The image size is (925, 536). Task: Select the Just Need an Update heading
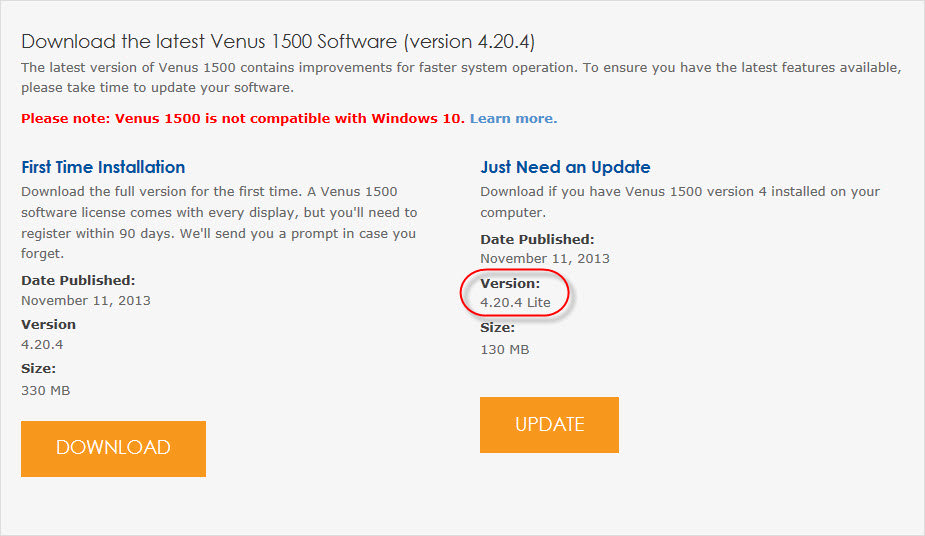coord(565,167)
